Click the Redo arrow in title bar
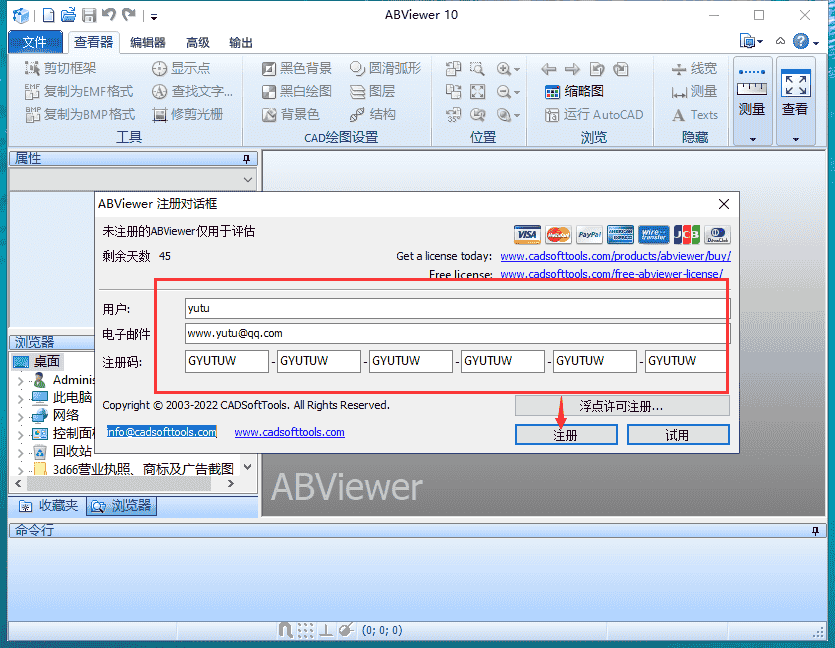 tap(129, 14)
